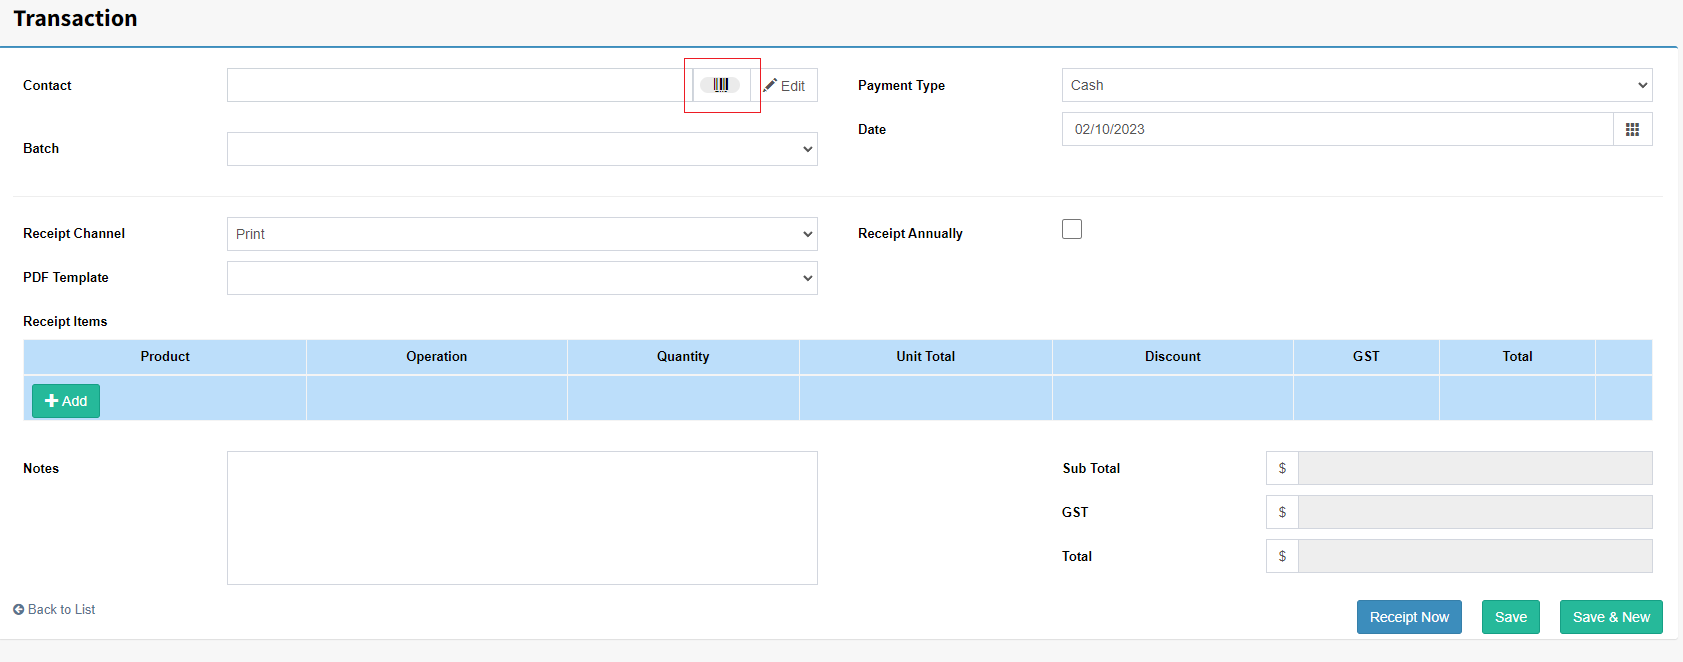This screenshot has height=662, width=1683.
Task: Open the Payment Type dropdown showing Cash
Action: [x=1357, y=85]
